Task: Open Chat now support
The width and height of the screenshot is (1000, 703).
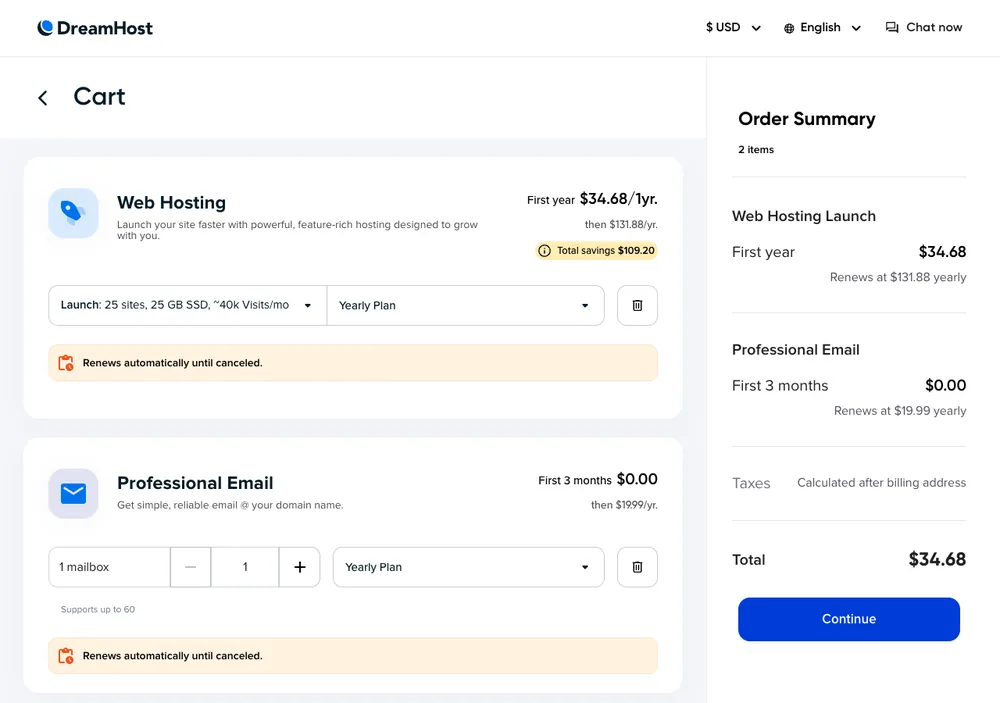Action: pos(923,27)
